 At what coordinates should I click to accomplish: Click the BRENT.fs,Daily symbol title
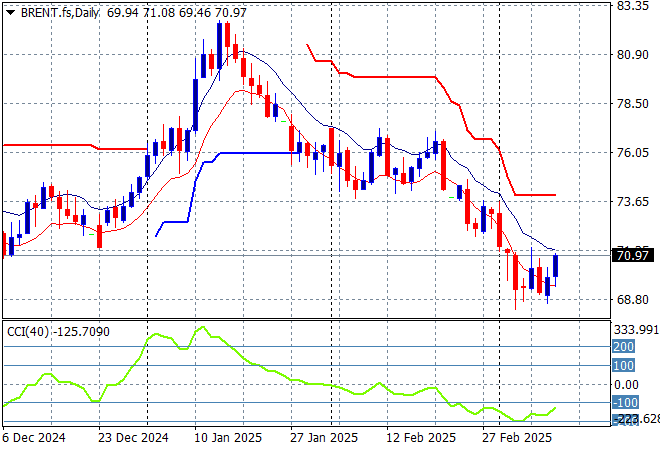58,10
